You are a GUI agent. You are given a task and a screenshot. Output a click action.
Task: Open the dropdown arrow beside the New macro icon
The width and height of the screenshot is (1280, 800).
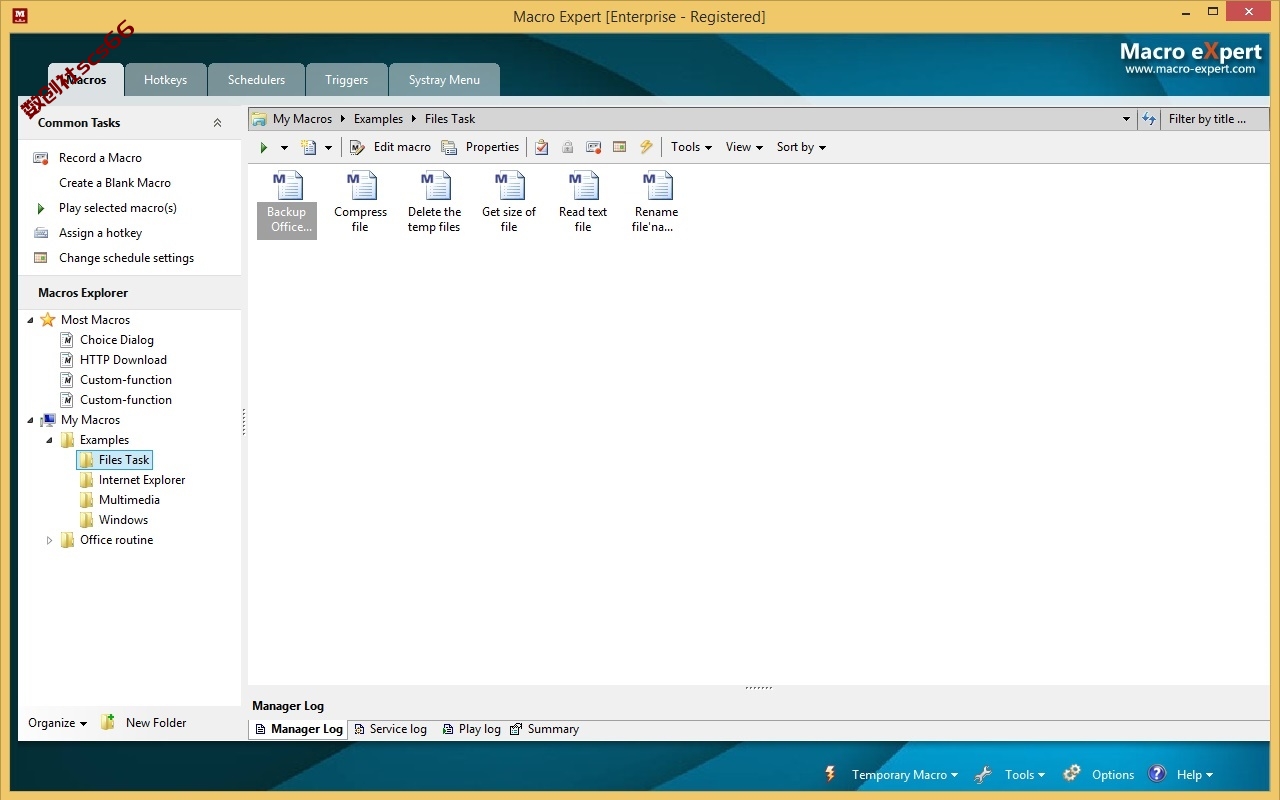[328, 148]
